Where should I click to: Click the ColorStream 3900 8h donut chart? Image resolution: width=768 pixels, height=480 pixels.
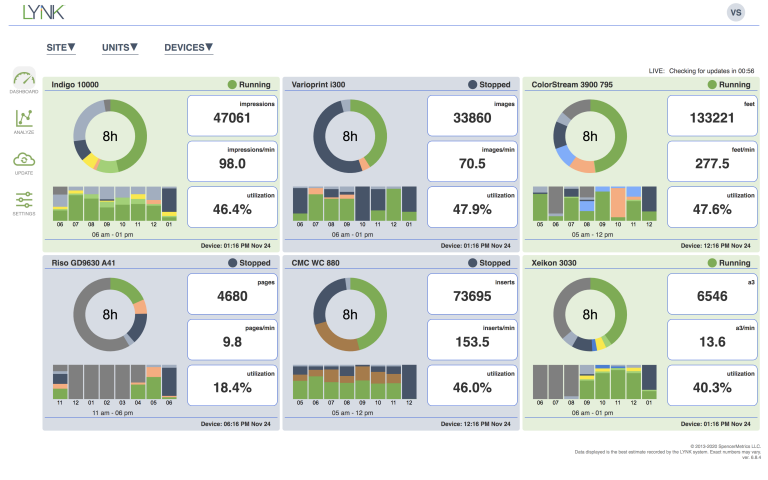(590, 136)
